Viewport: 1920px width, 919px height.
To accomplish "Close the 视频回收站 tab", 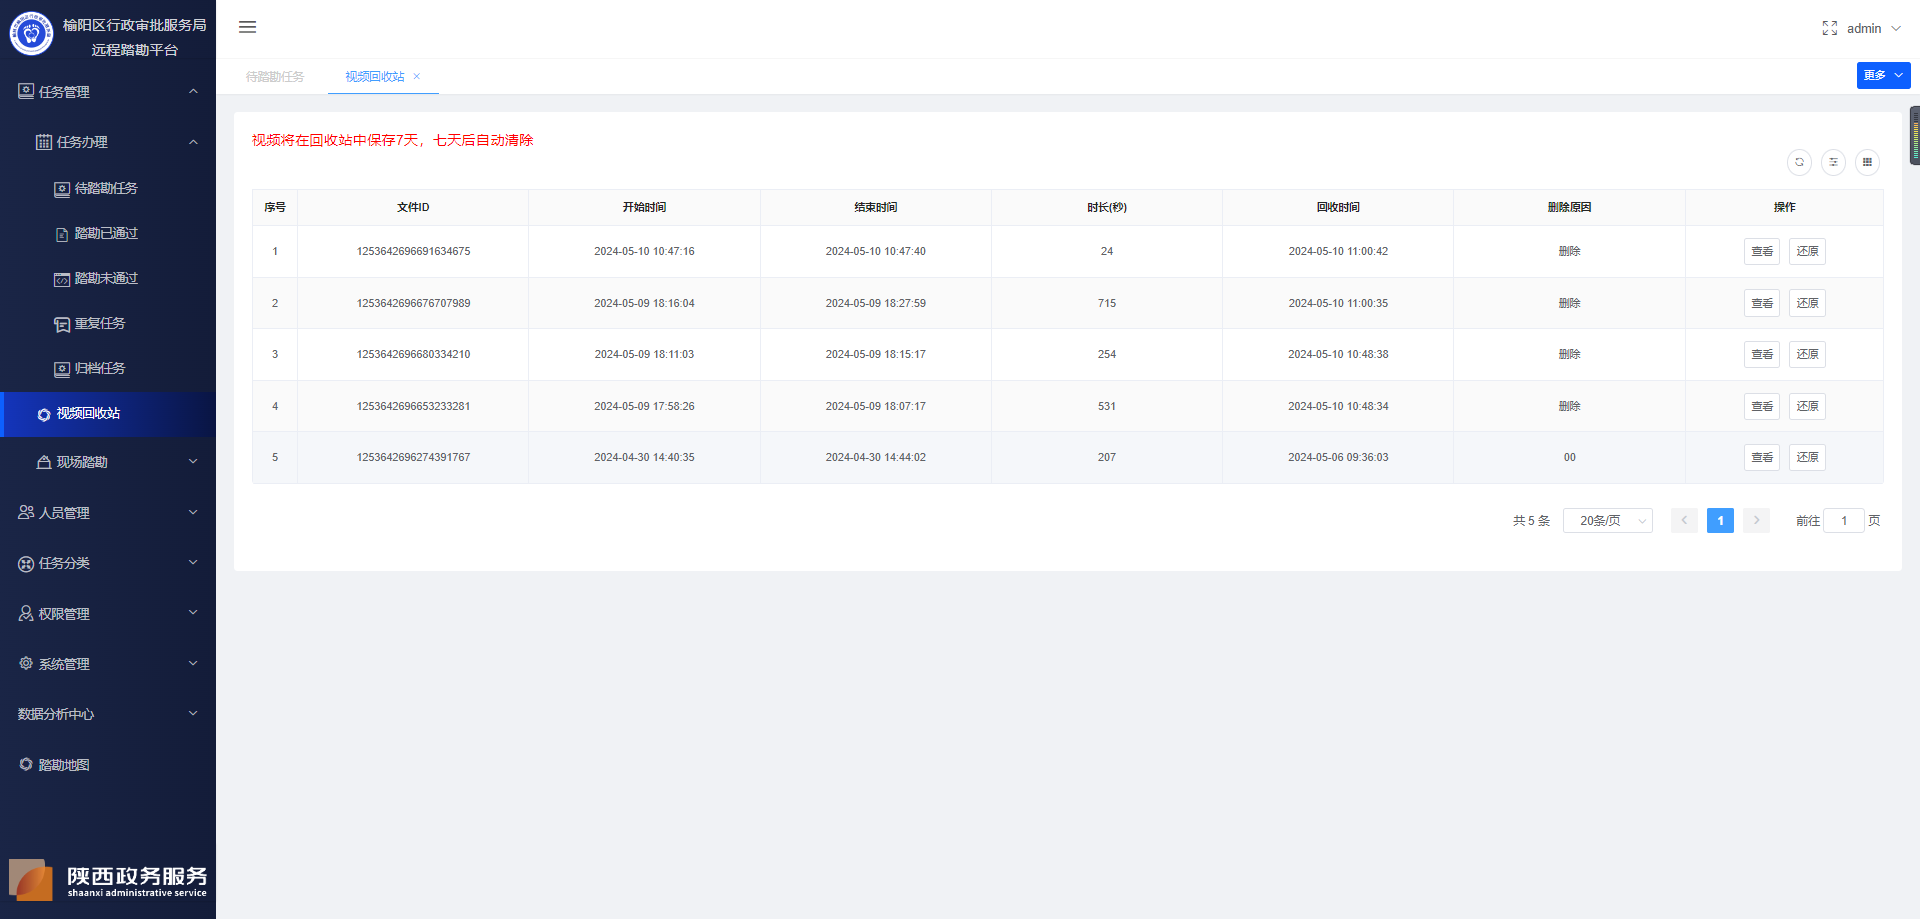I will click(x=417, y=77).
